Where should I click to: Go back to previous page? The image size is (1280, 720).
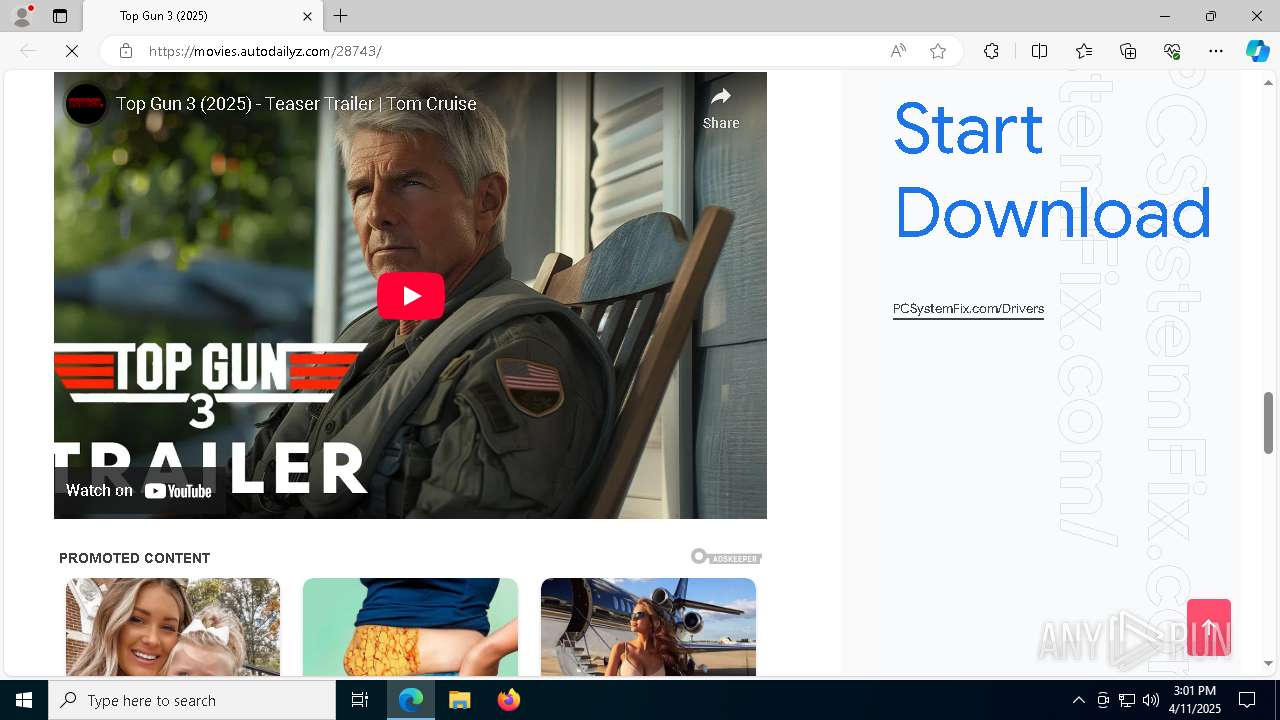point(28,51)
